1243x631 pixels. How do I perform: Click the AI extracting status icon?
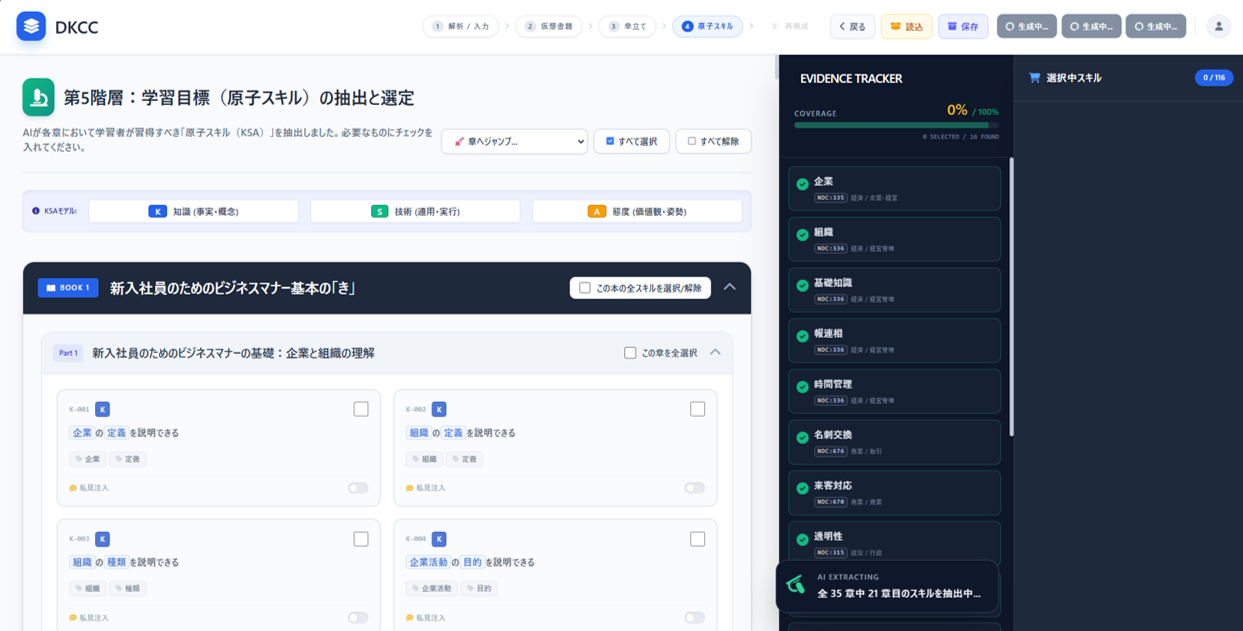(x=796, y=585)
